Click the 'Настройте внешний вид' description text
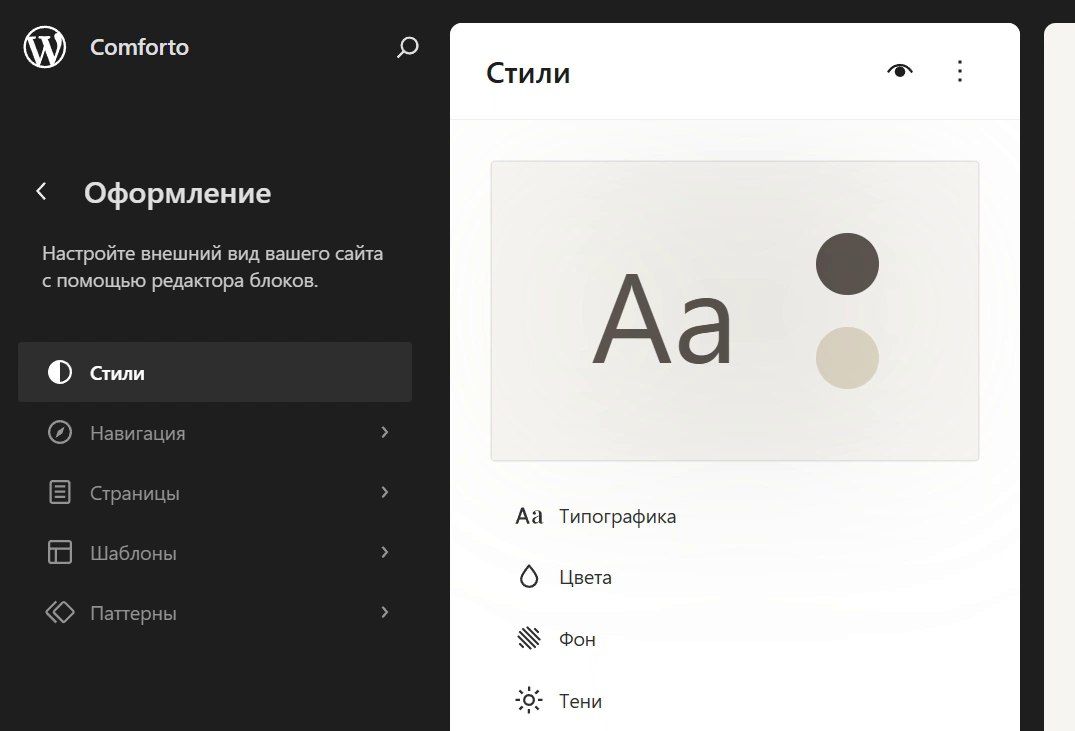The width and height of the screenshot is (1075, 731). pos(213,267)
